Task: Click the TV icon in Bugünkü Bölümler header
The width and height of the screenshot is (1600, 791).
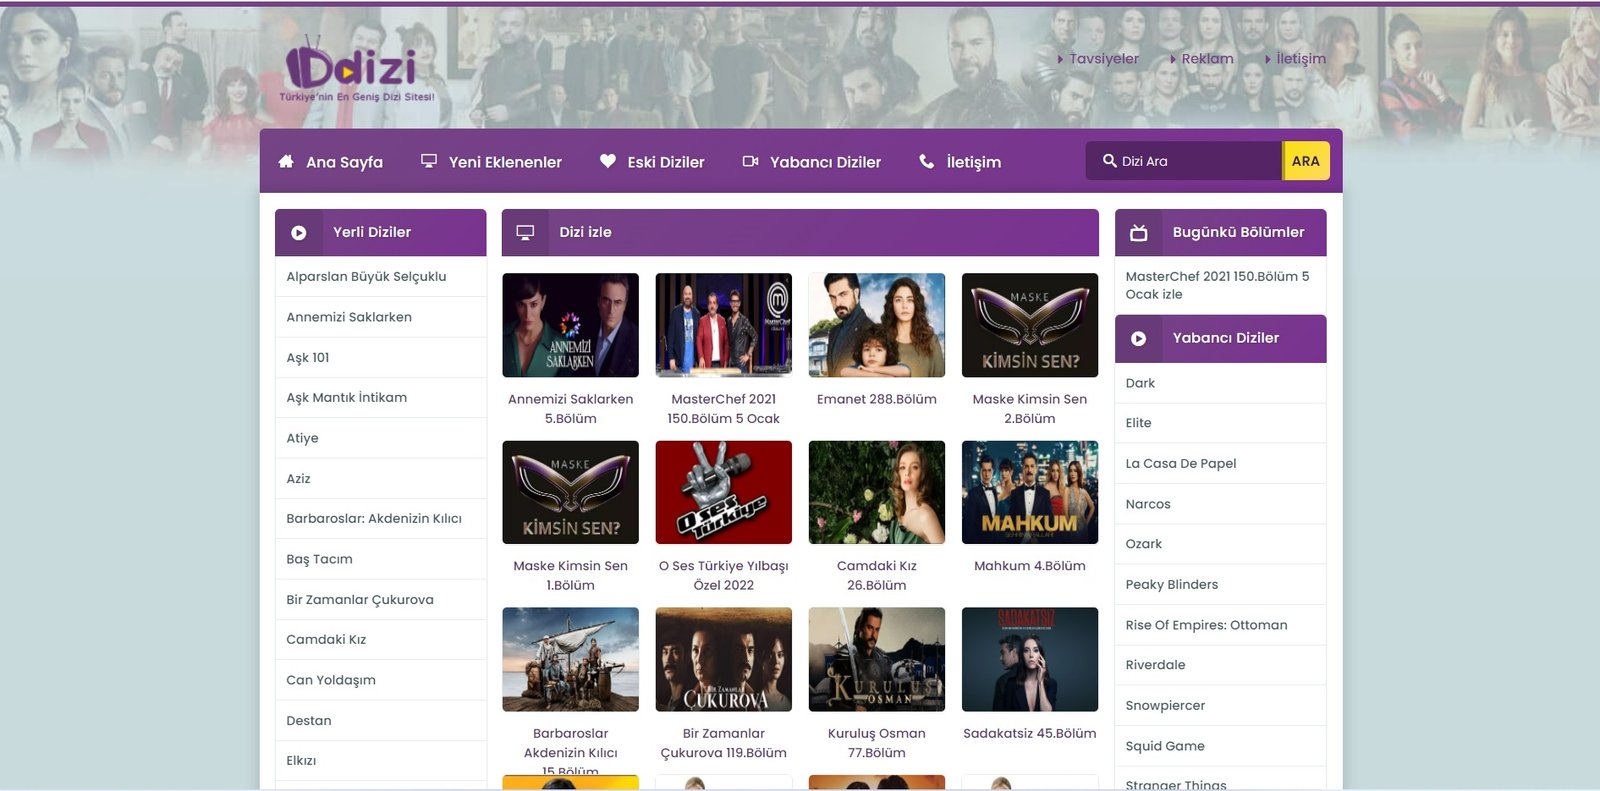Action: [1138, 233]
